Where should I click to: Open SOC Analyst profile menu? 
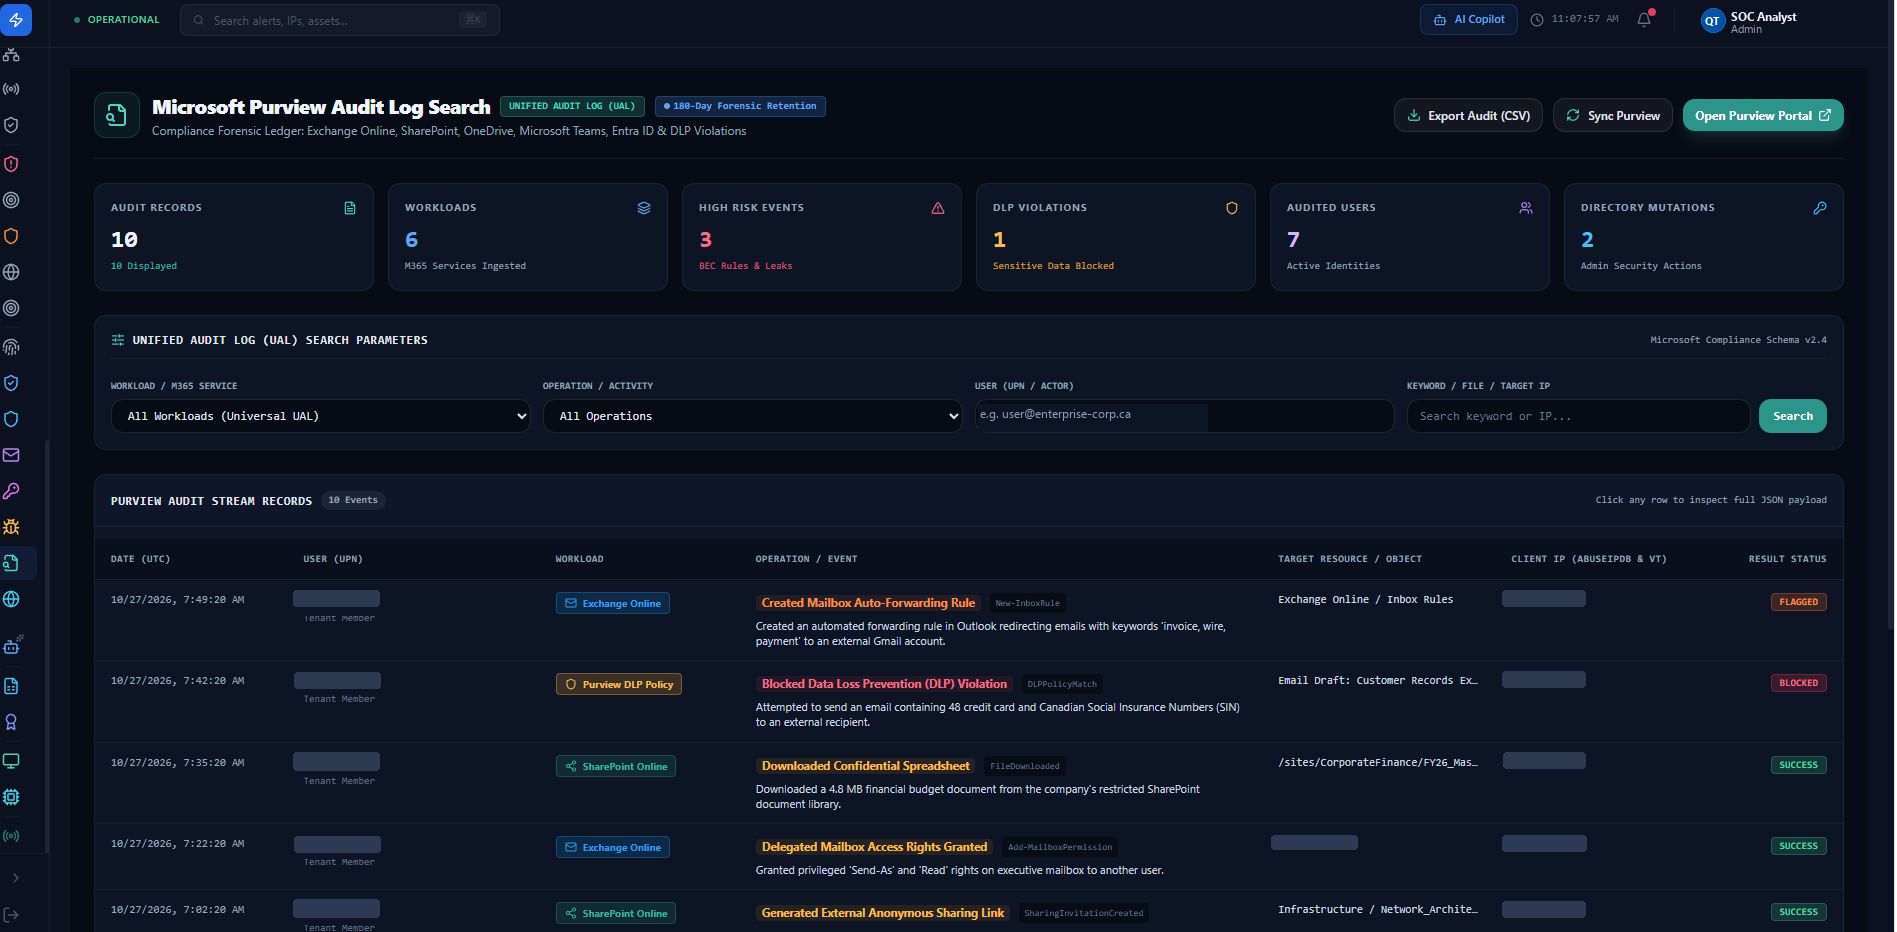click(x=1750, y=21)
